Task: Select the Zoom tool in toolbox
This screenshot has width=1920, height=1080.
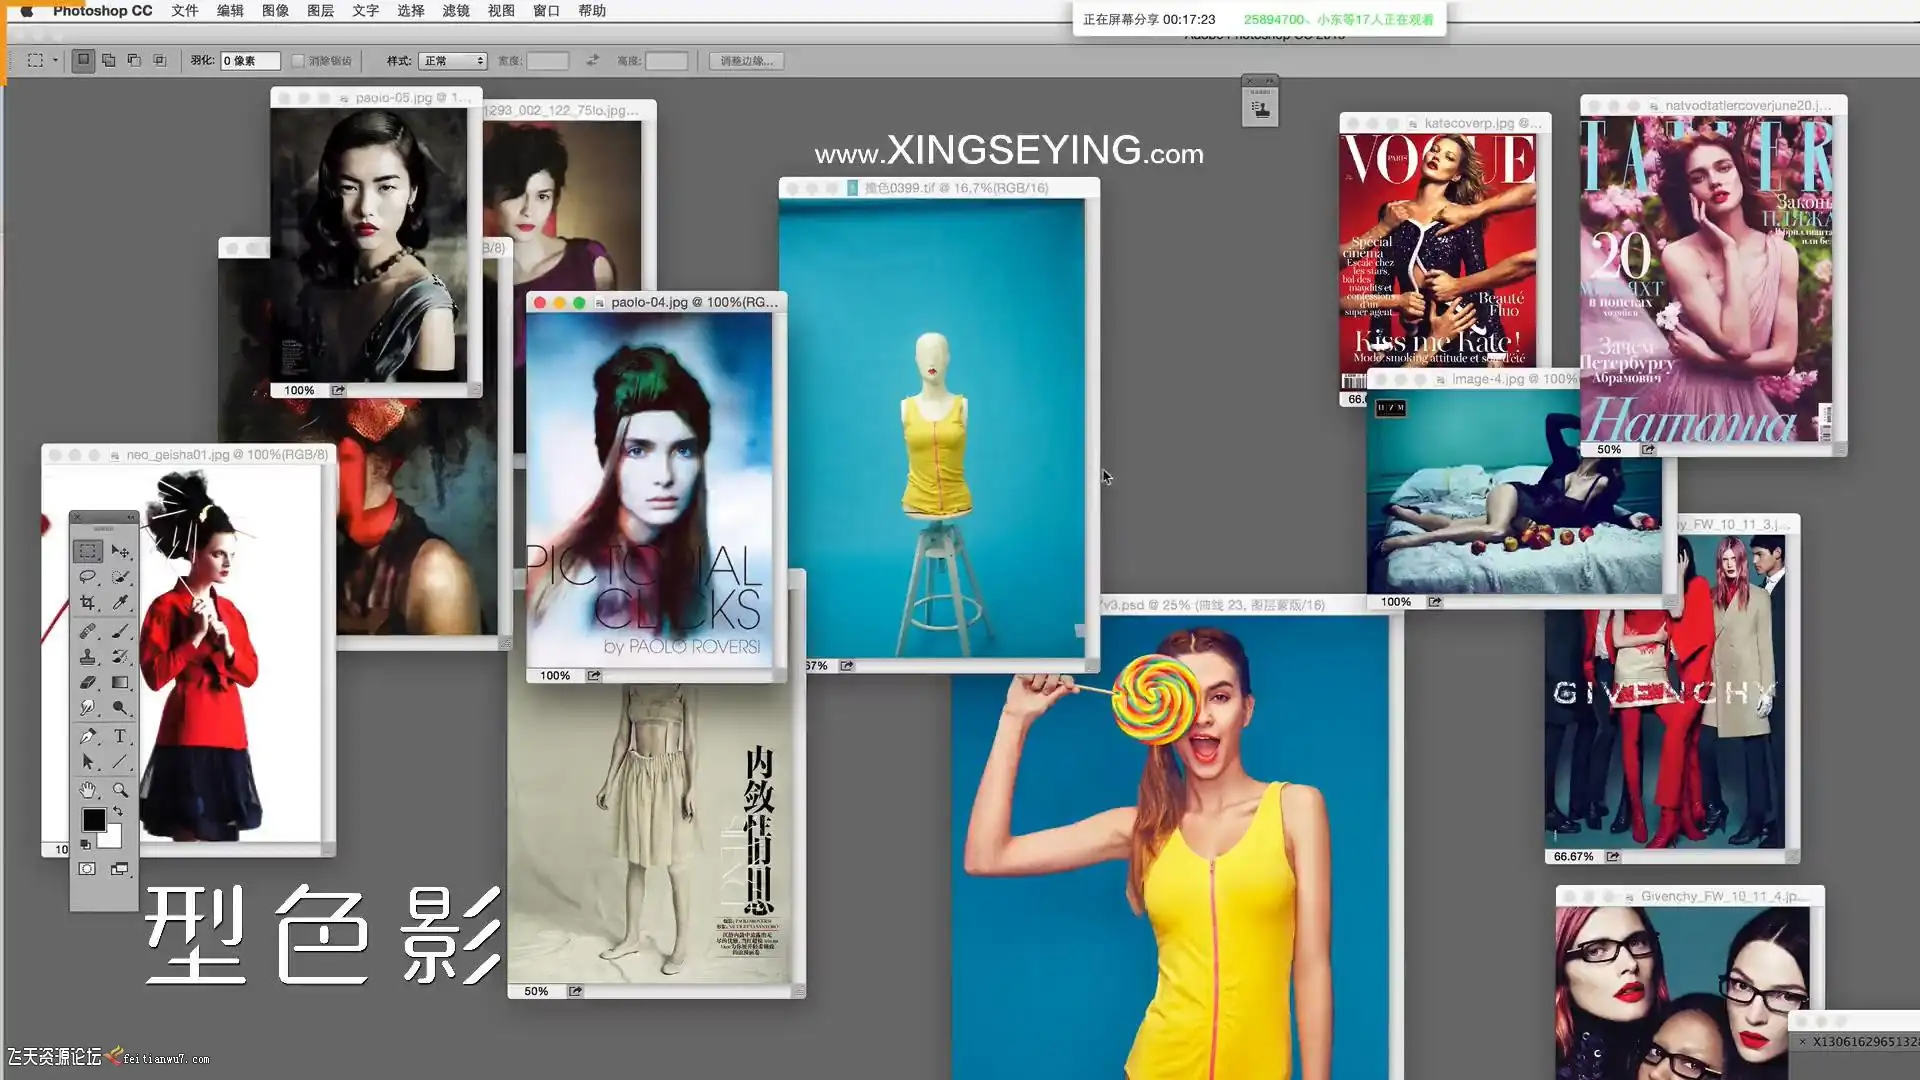Action: [x=120, y=790]
